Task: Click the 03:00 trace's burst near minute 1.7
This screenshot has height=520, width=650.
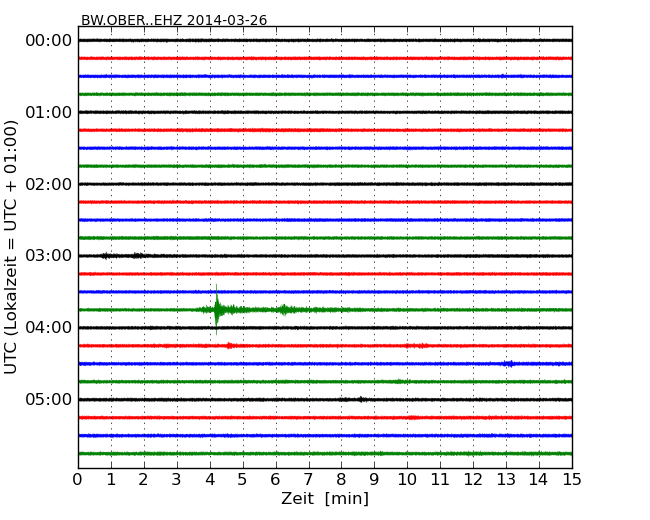Action: [x=137, y=256]
